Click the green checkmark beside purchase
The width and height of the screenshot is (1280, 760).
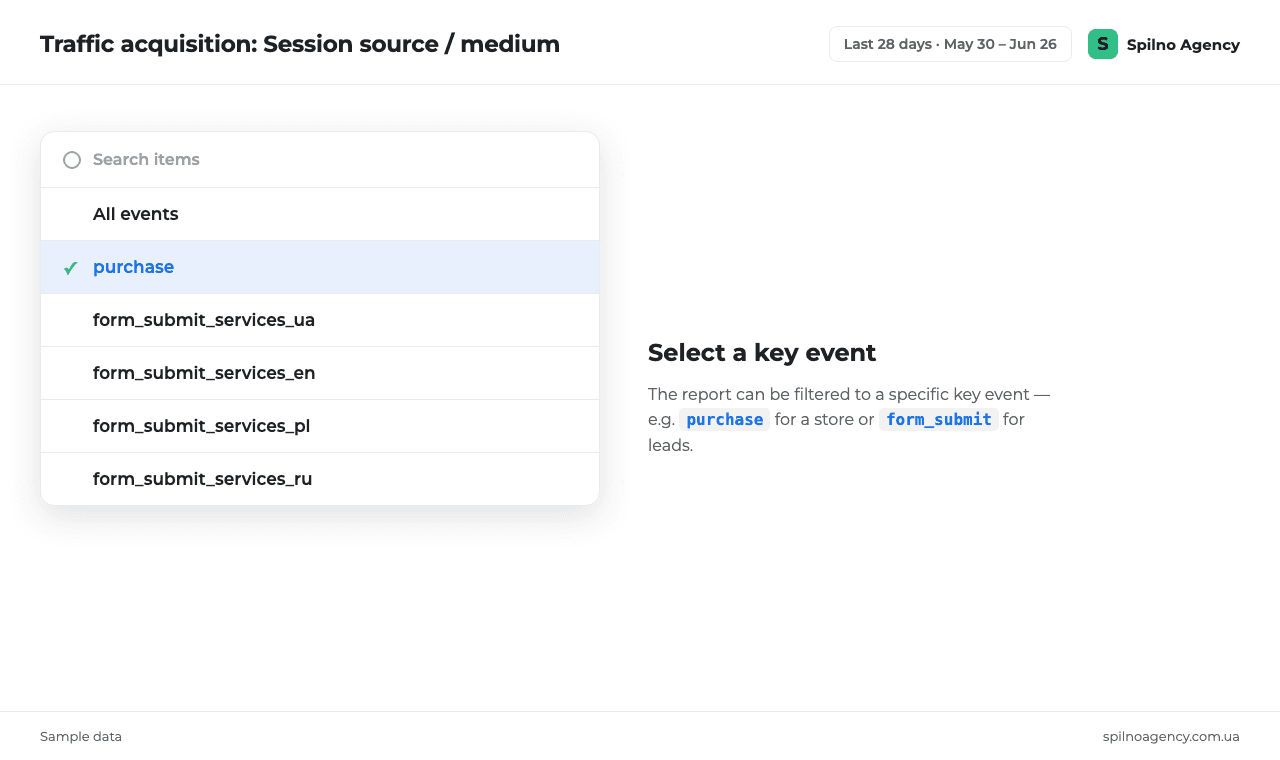71,268
